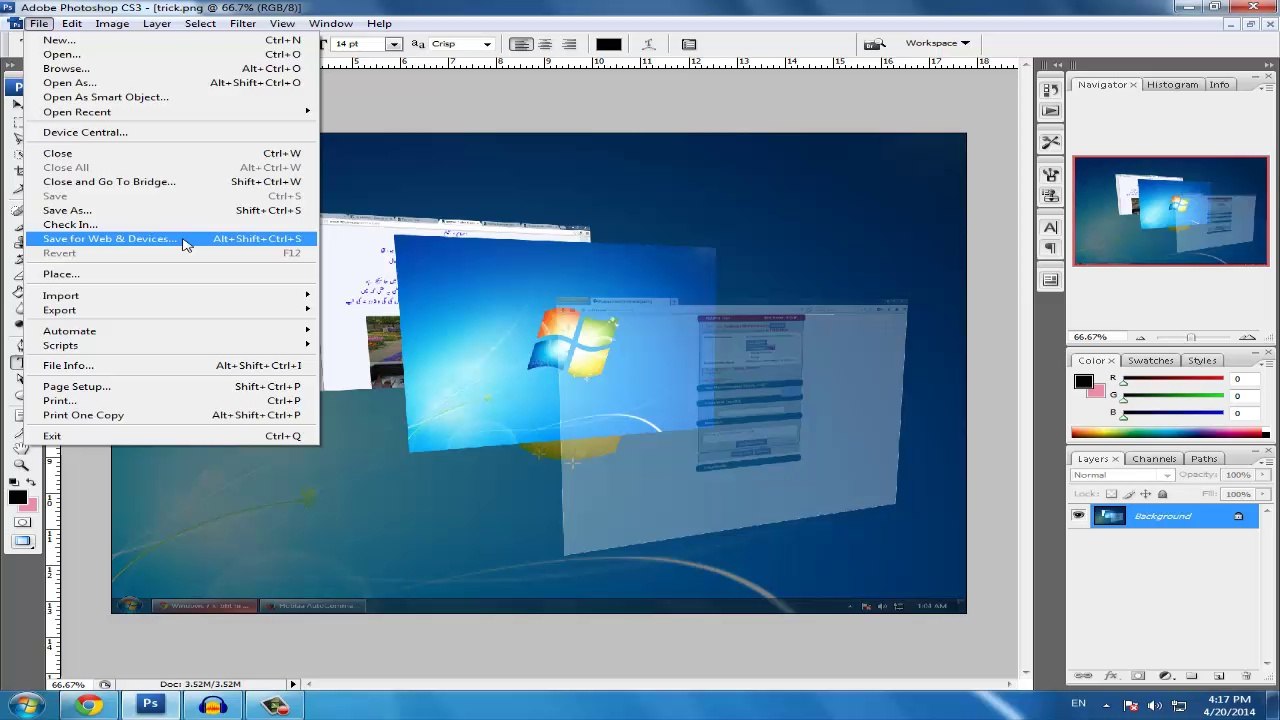Click the center text alignment icon
The width and height of the screenshot is (1280, 720).
click(545, 44)
